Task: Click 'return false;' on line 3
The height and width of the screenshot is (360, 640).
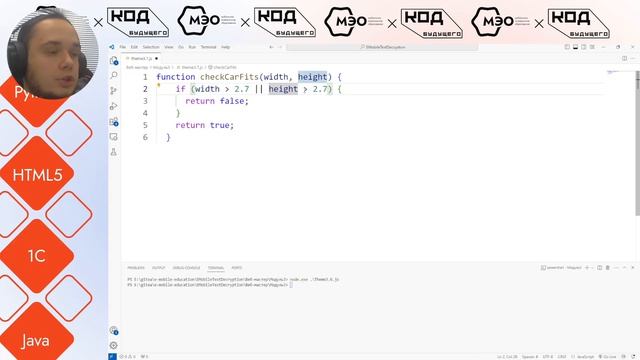Action: click(x=217, y=101)
